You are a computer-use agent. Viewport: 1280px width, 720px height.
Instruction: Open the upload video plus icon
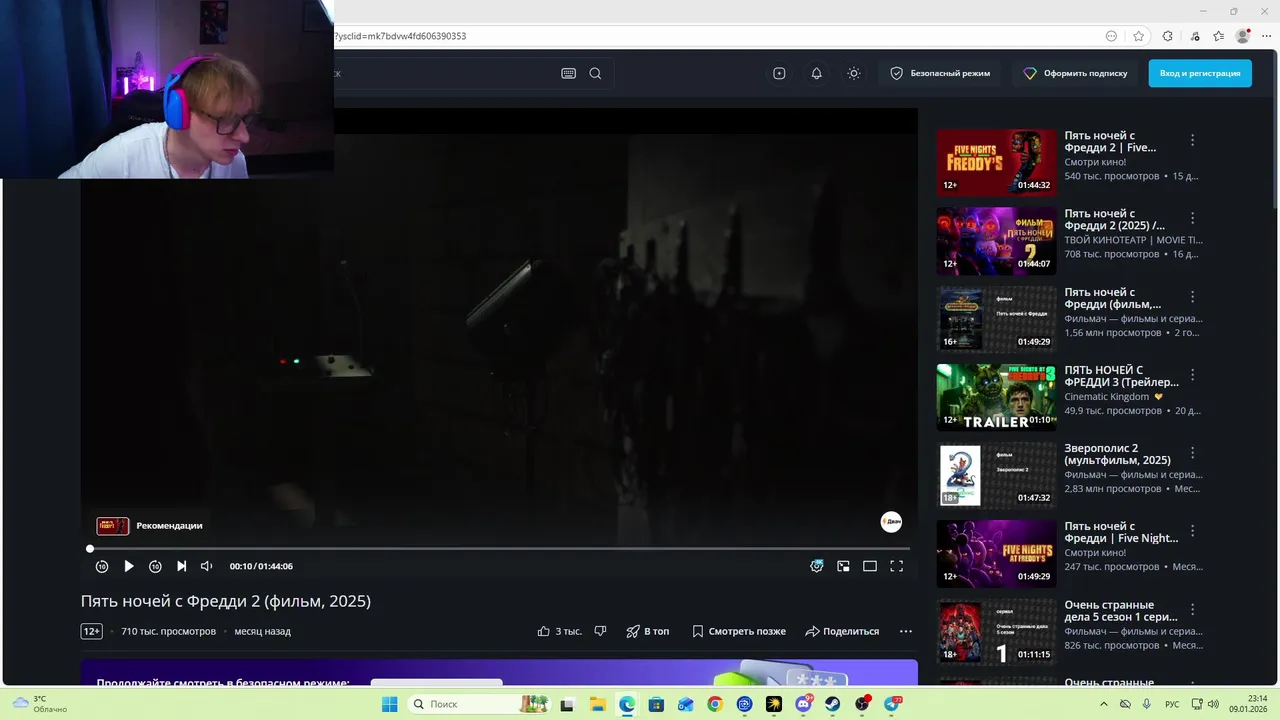(x=779, y=73)
